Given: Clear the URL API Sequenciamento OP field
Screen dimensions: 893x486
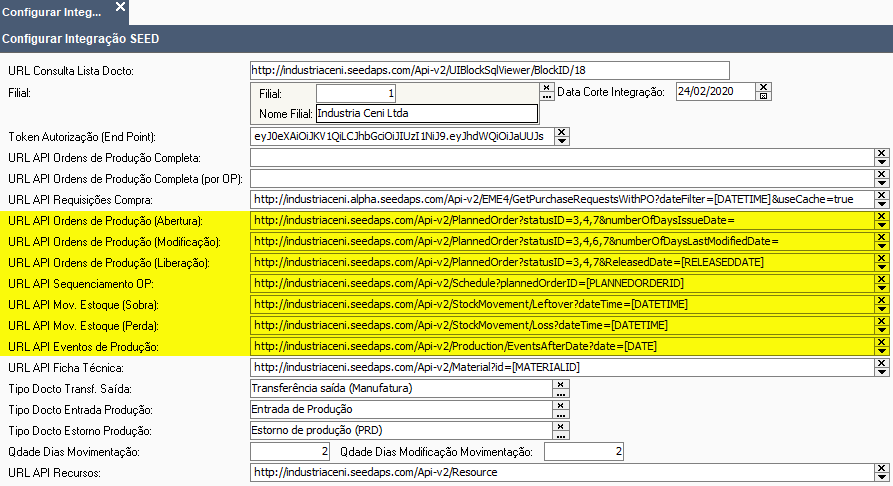Looking at the screenshot, I should point(882,280).
